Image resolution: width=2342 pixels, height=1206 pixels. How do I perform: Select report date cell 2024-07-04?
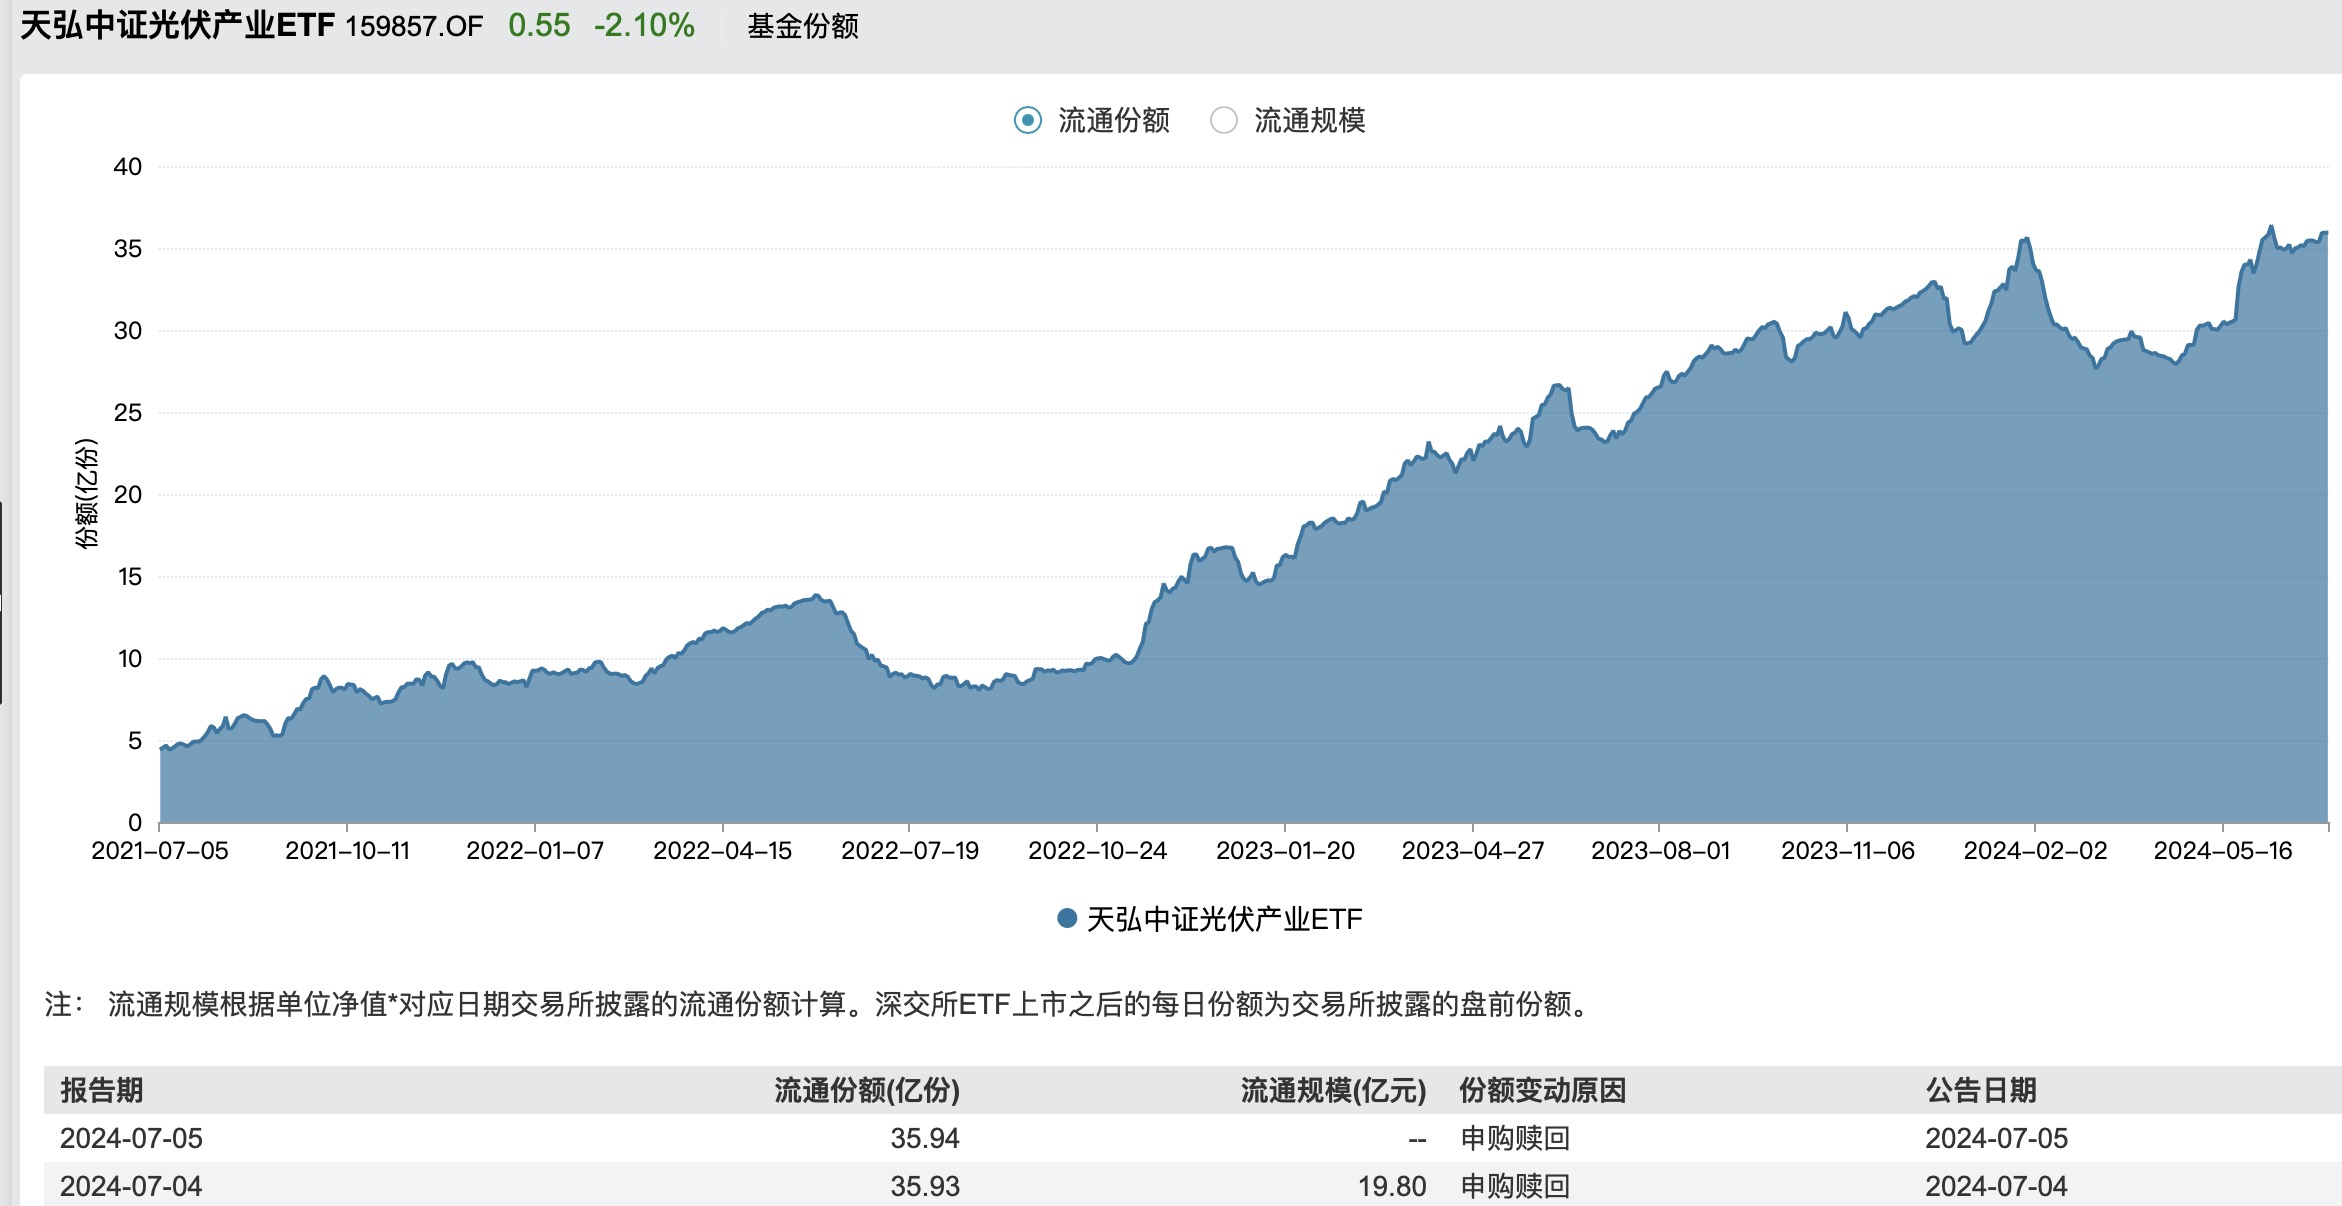point(131,1186)
